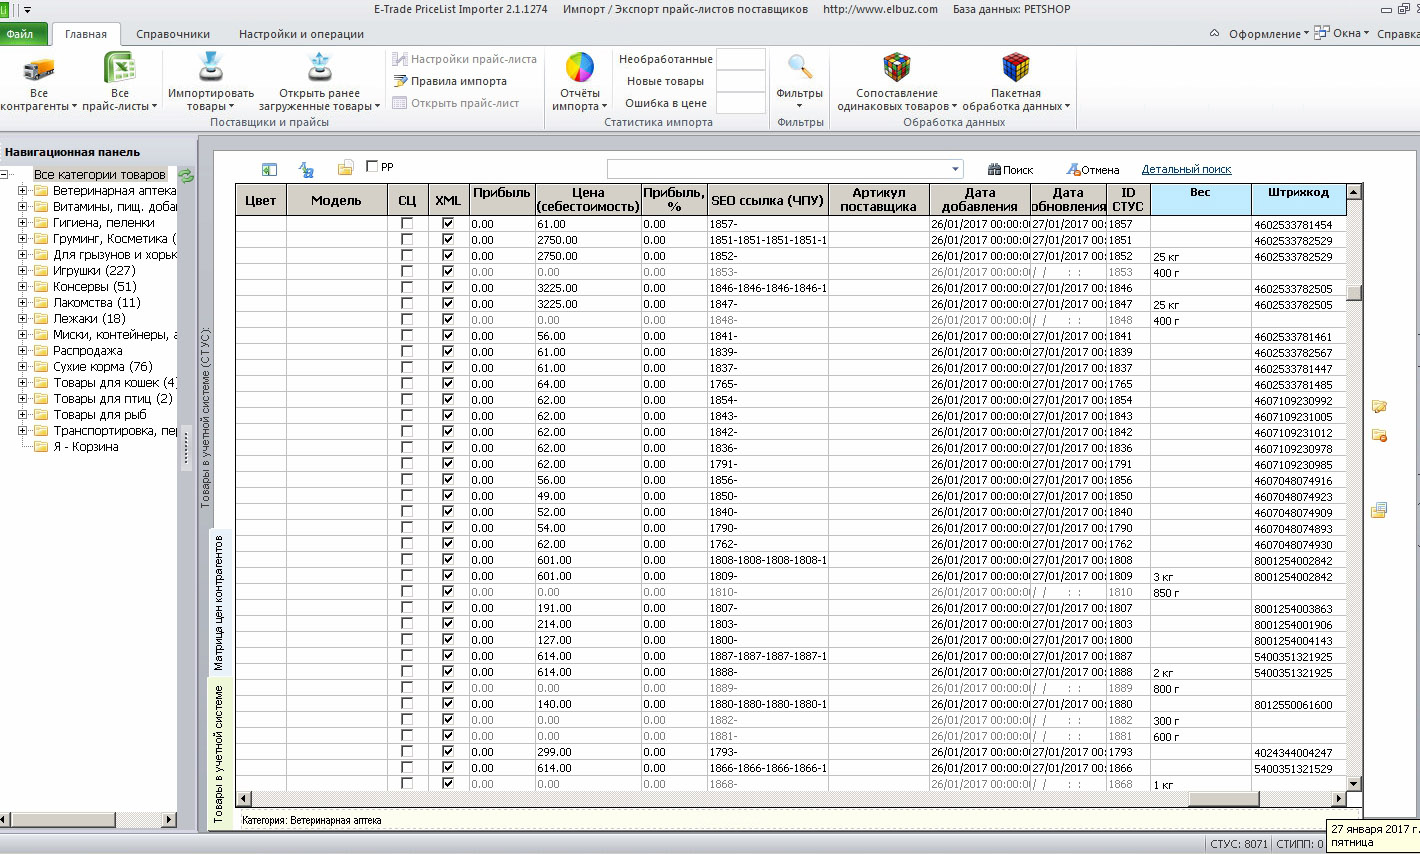The width and height of the screenshot is (1420, 854).
Task: Click the Ошибка в цене counter field
Action: [741, 103]
